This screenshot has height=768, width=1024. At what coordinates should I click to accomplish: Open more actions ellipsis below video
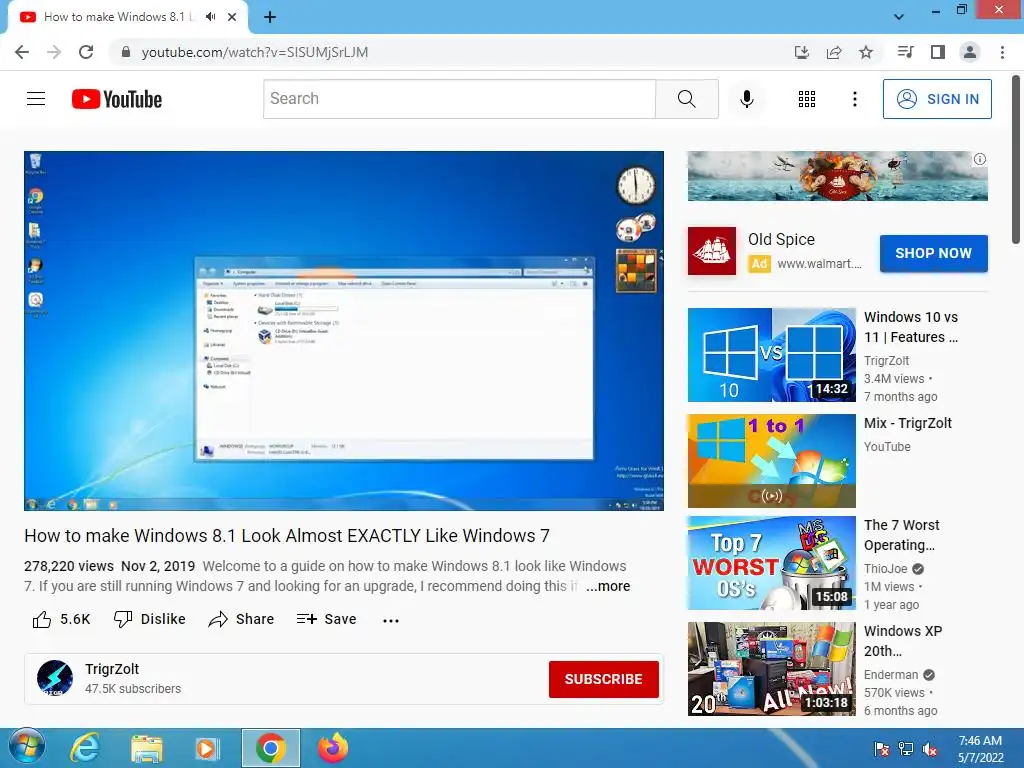[391, 620]
